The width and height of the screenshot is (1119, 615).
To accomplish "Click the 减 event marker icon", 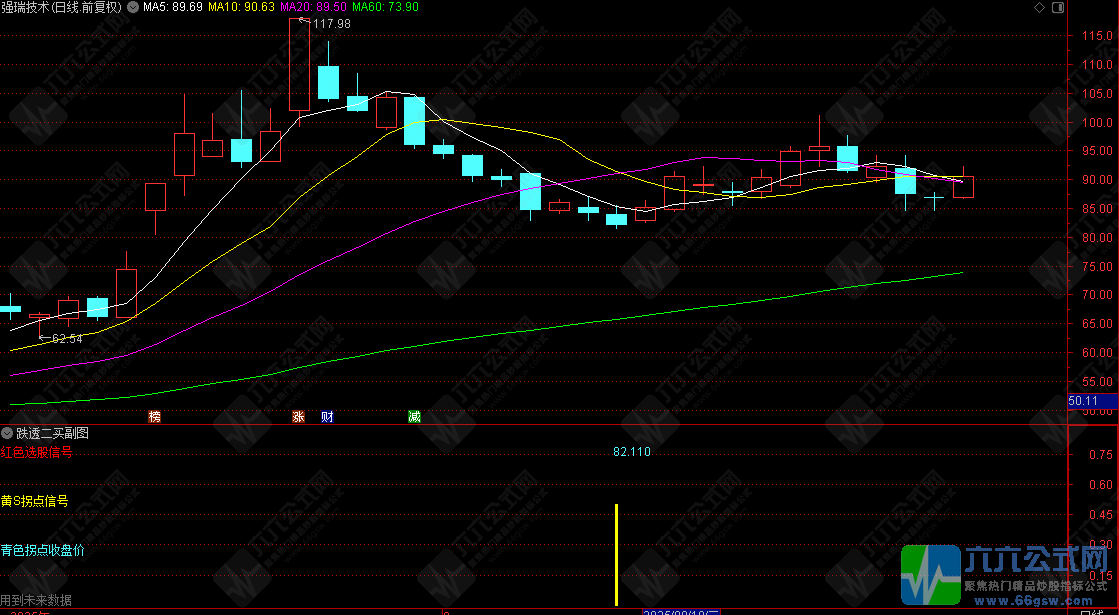I will (x=414, y=417).
